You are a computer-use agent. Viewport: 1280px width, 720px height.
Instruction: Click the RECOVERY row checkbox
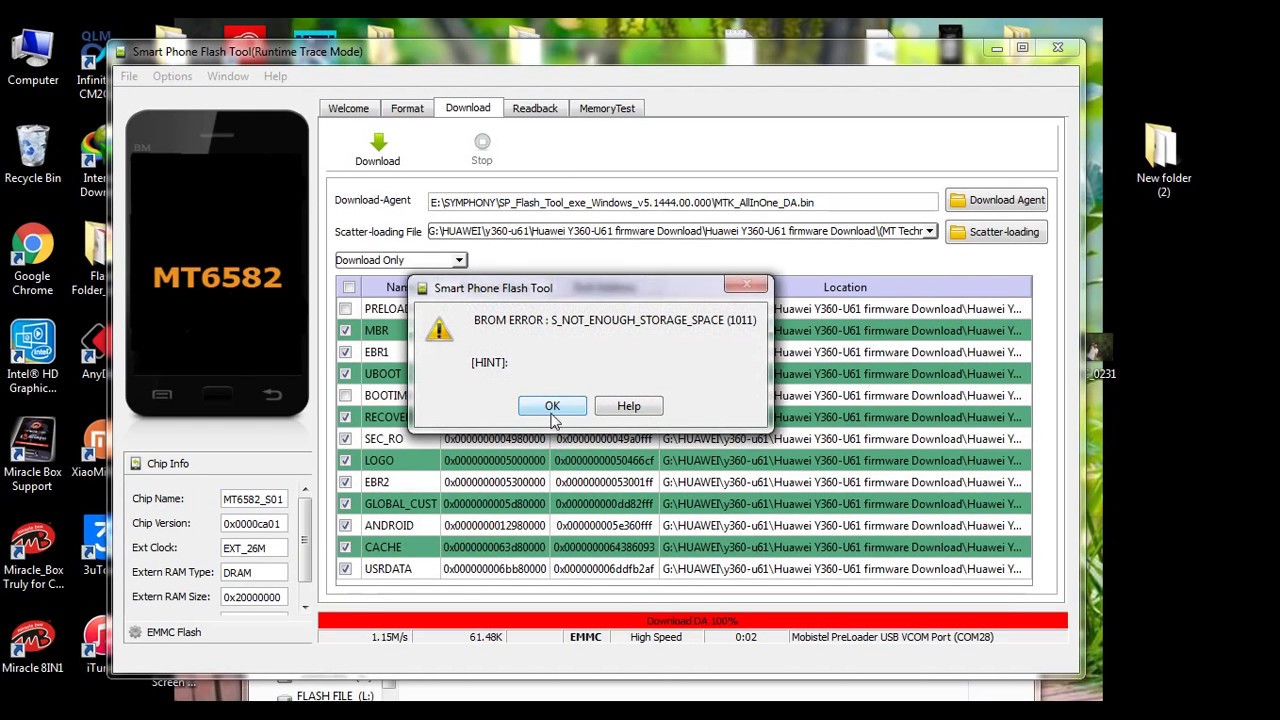tap(345, 417)
